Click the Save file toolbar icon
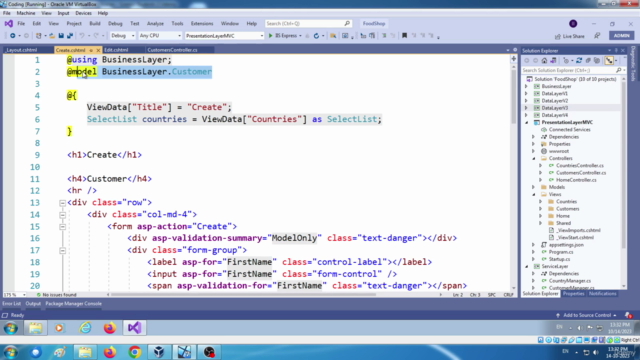640x360 pixels. coord(61,36)
